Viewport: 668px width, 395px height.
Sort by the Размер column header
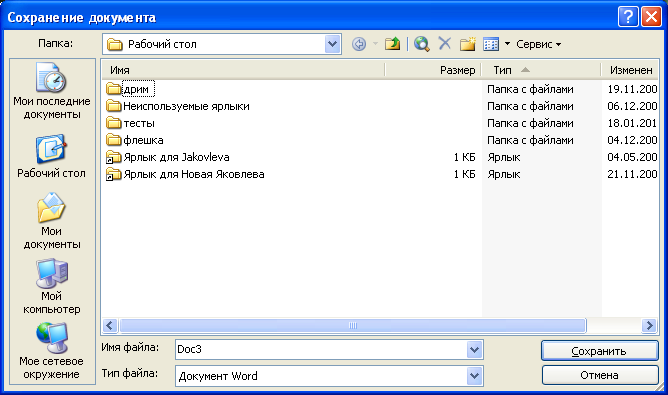[433, 70]
